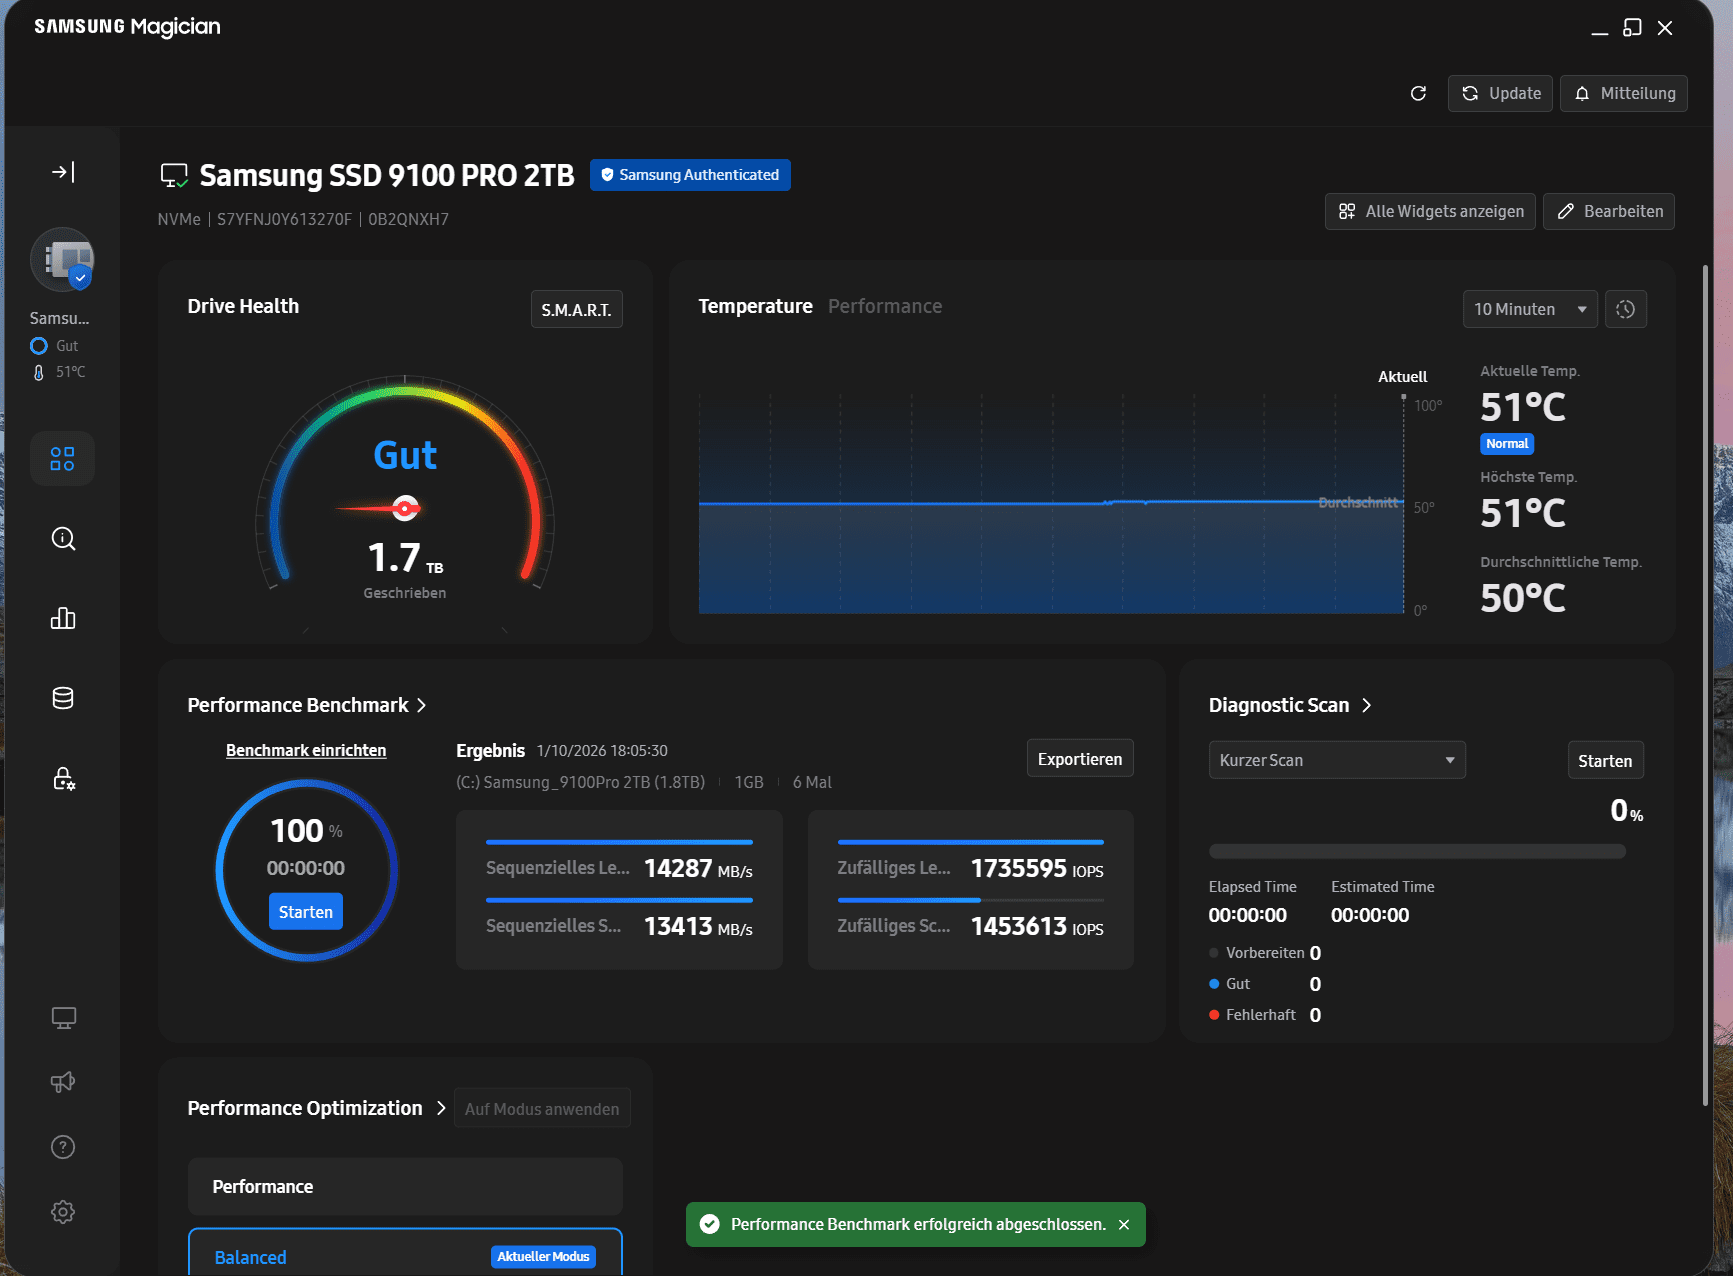Expand the Diagnostic Scan section chevron
1733x1276 pixels.
(x=1367, y=705)
